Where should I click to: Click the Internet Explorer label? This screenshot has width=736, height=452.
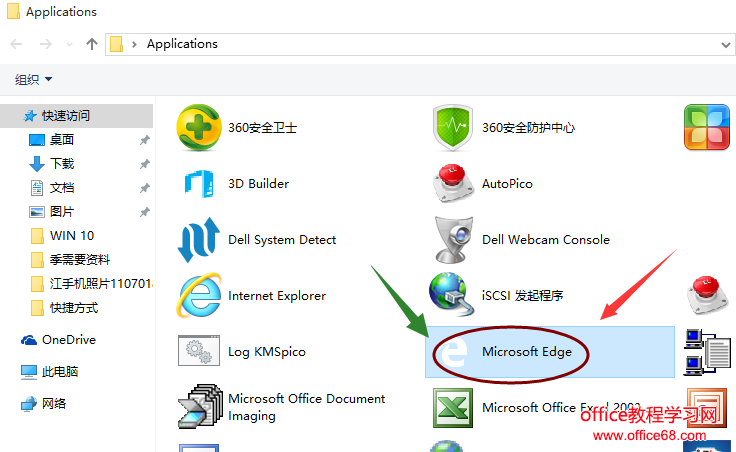point(277,296)
